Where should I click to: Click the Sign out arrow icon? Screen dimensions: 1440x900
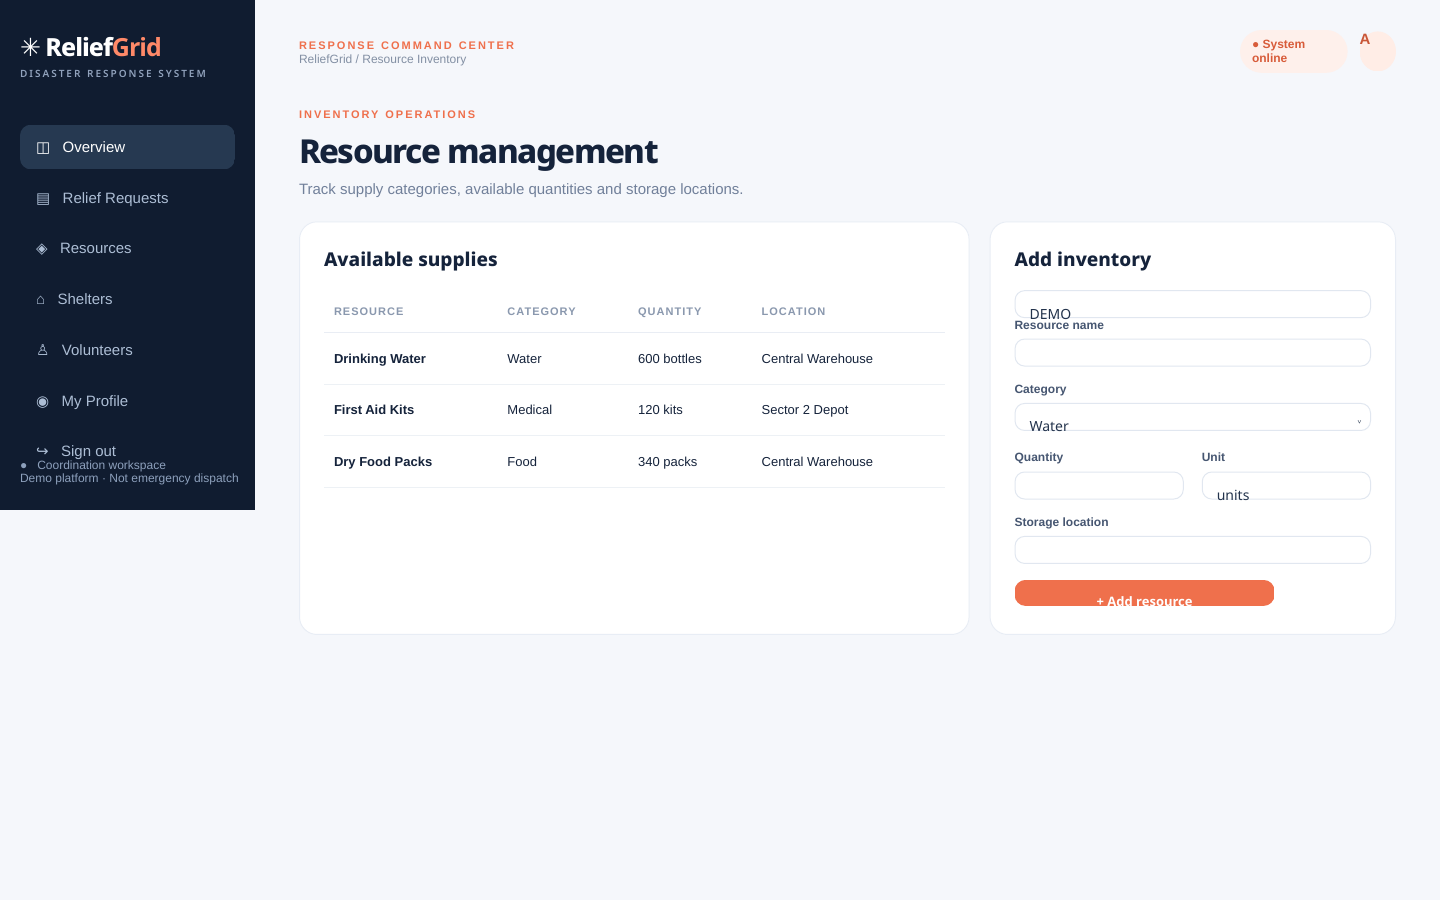42,451
